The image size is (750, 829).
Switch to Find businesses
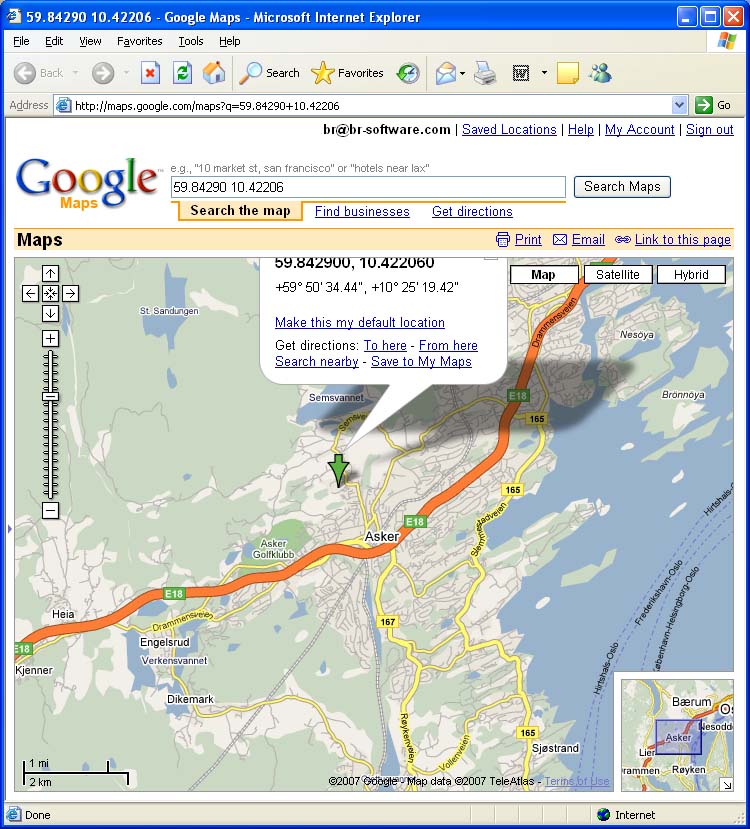click(x=362, y=211)
